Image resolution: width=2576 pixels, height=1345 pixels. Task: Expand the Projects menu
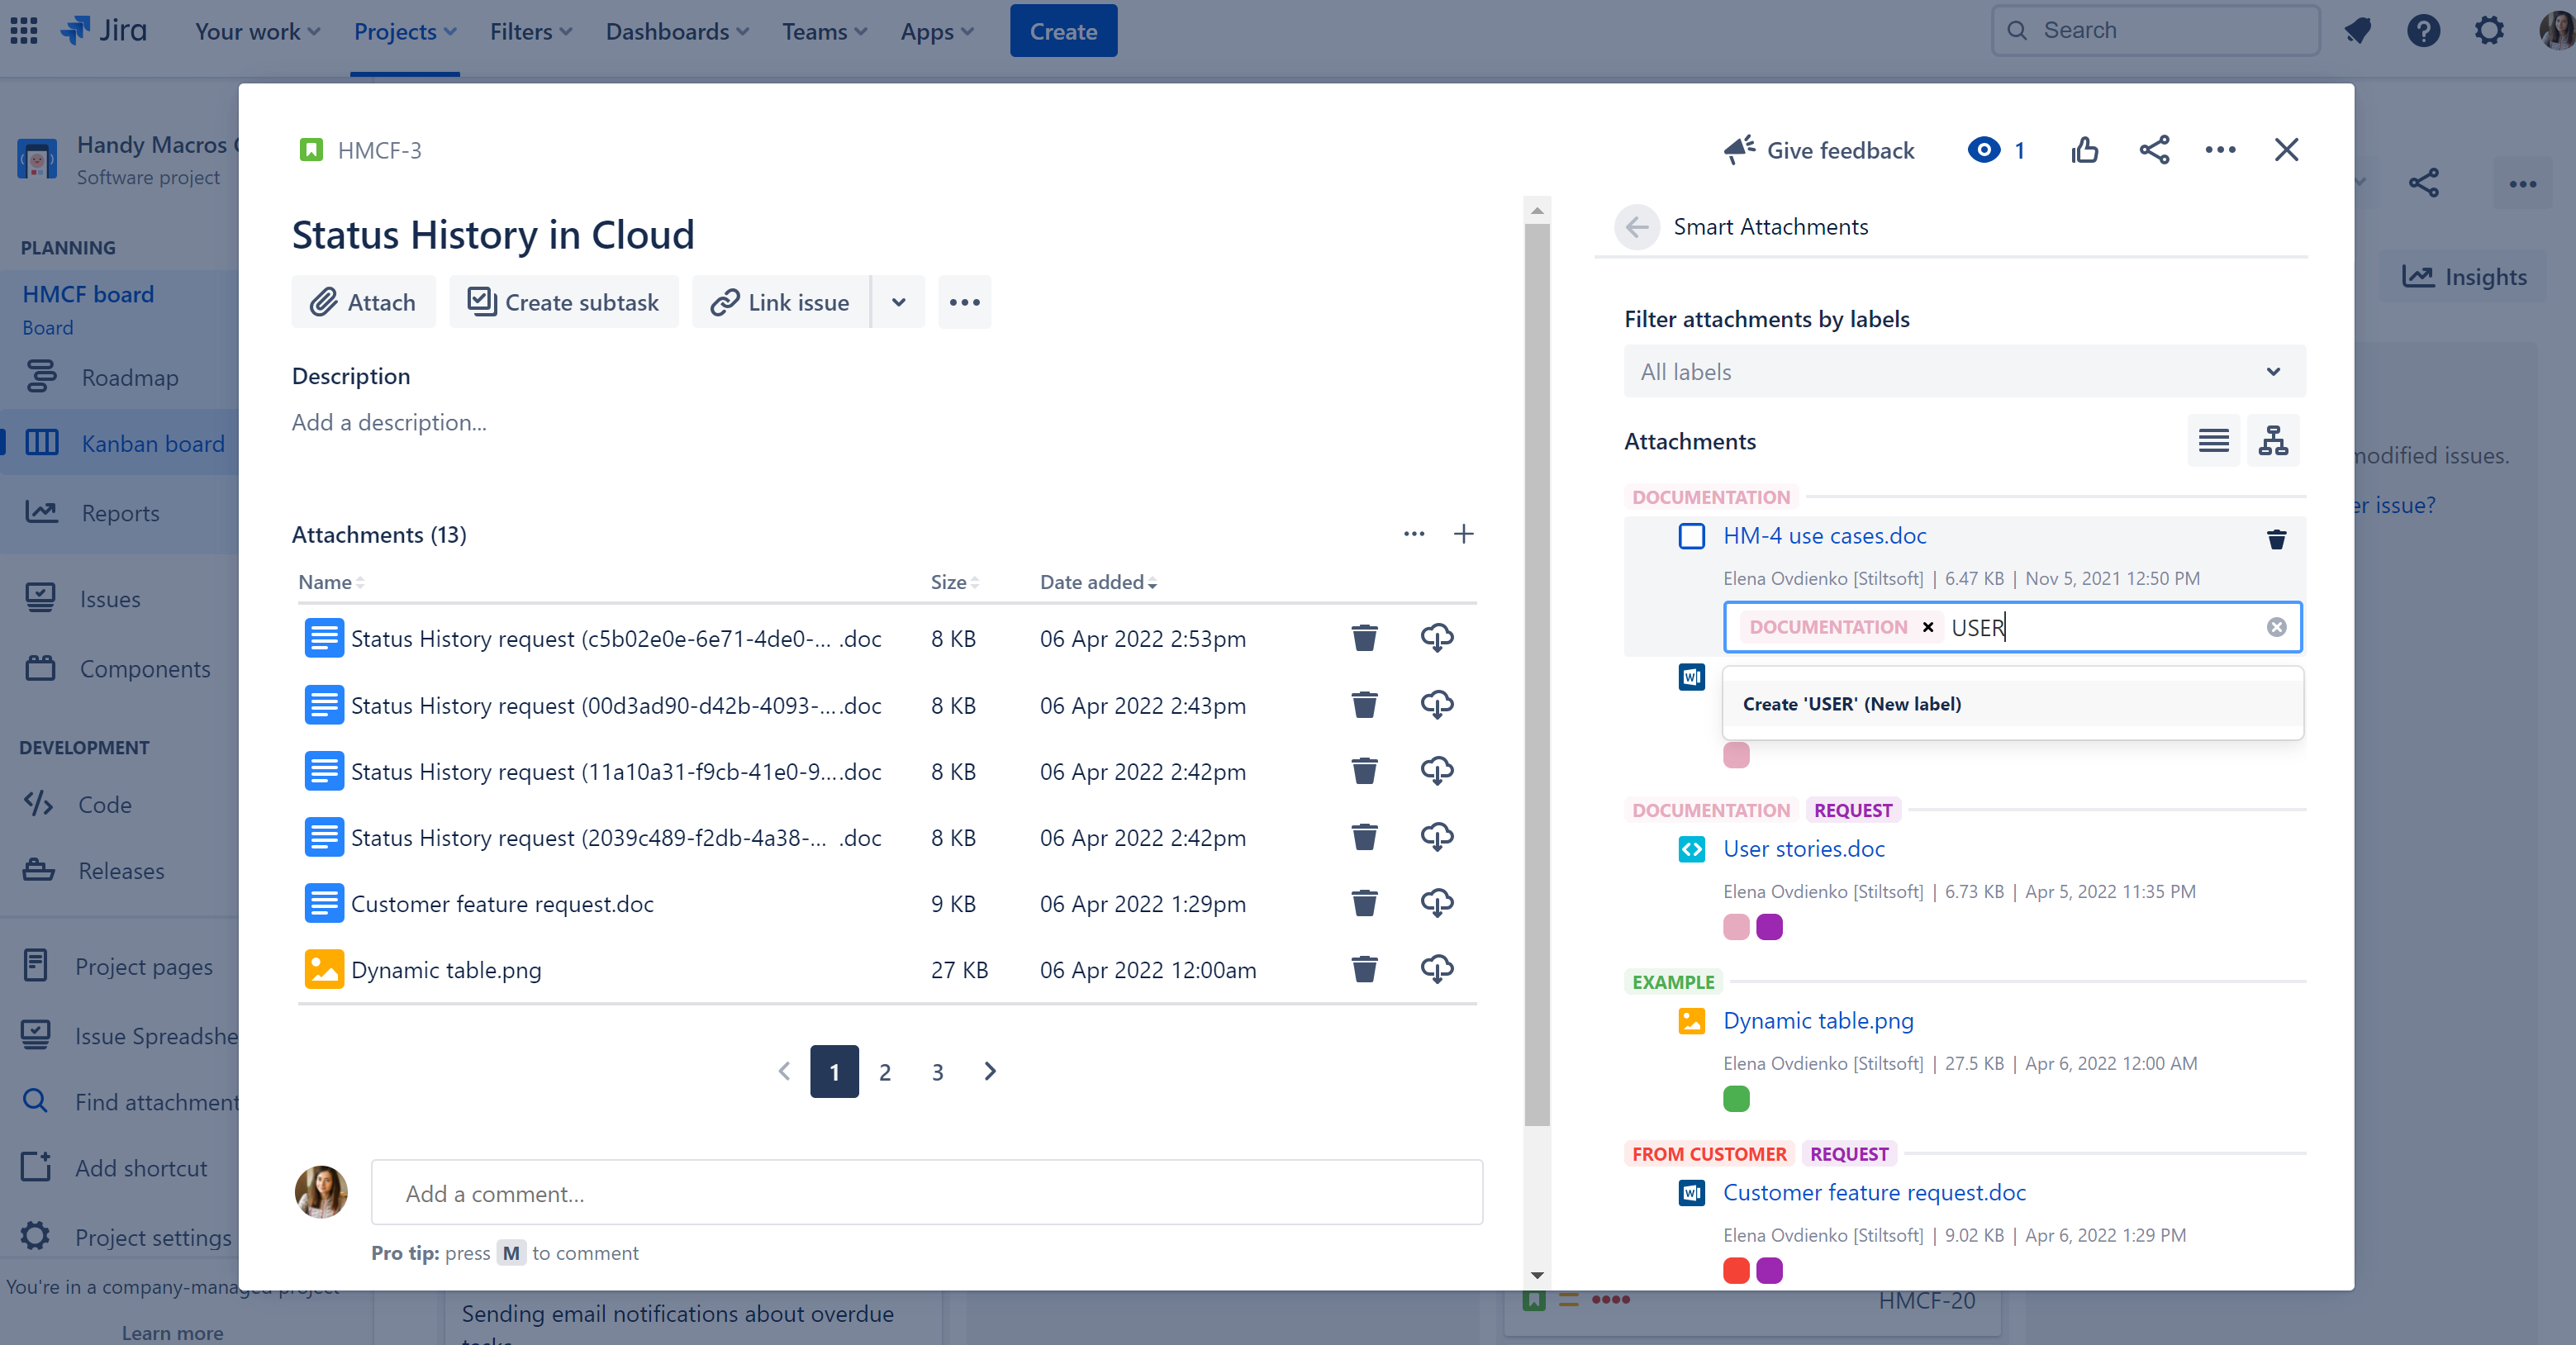(x=405, y=31)
